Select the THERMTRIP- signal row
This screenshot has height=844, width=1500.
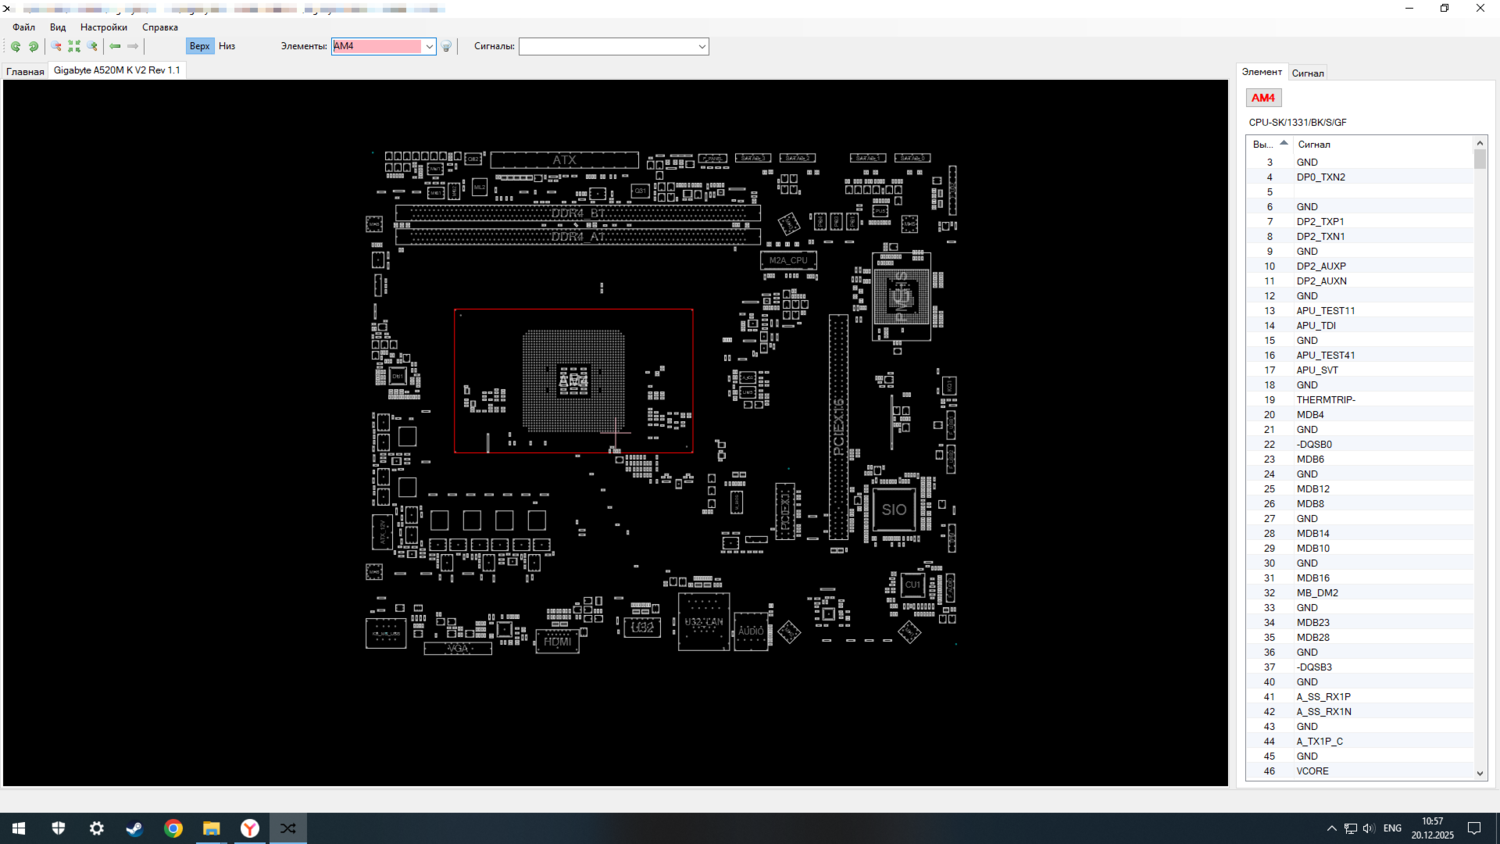[x=1326, y=400]
